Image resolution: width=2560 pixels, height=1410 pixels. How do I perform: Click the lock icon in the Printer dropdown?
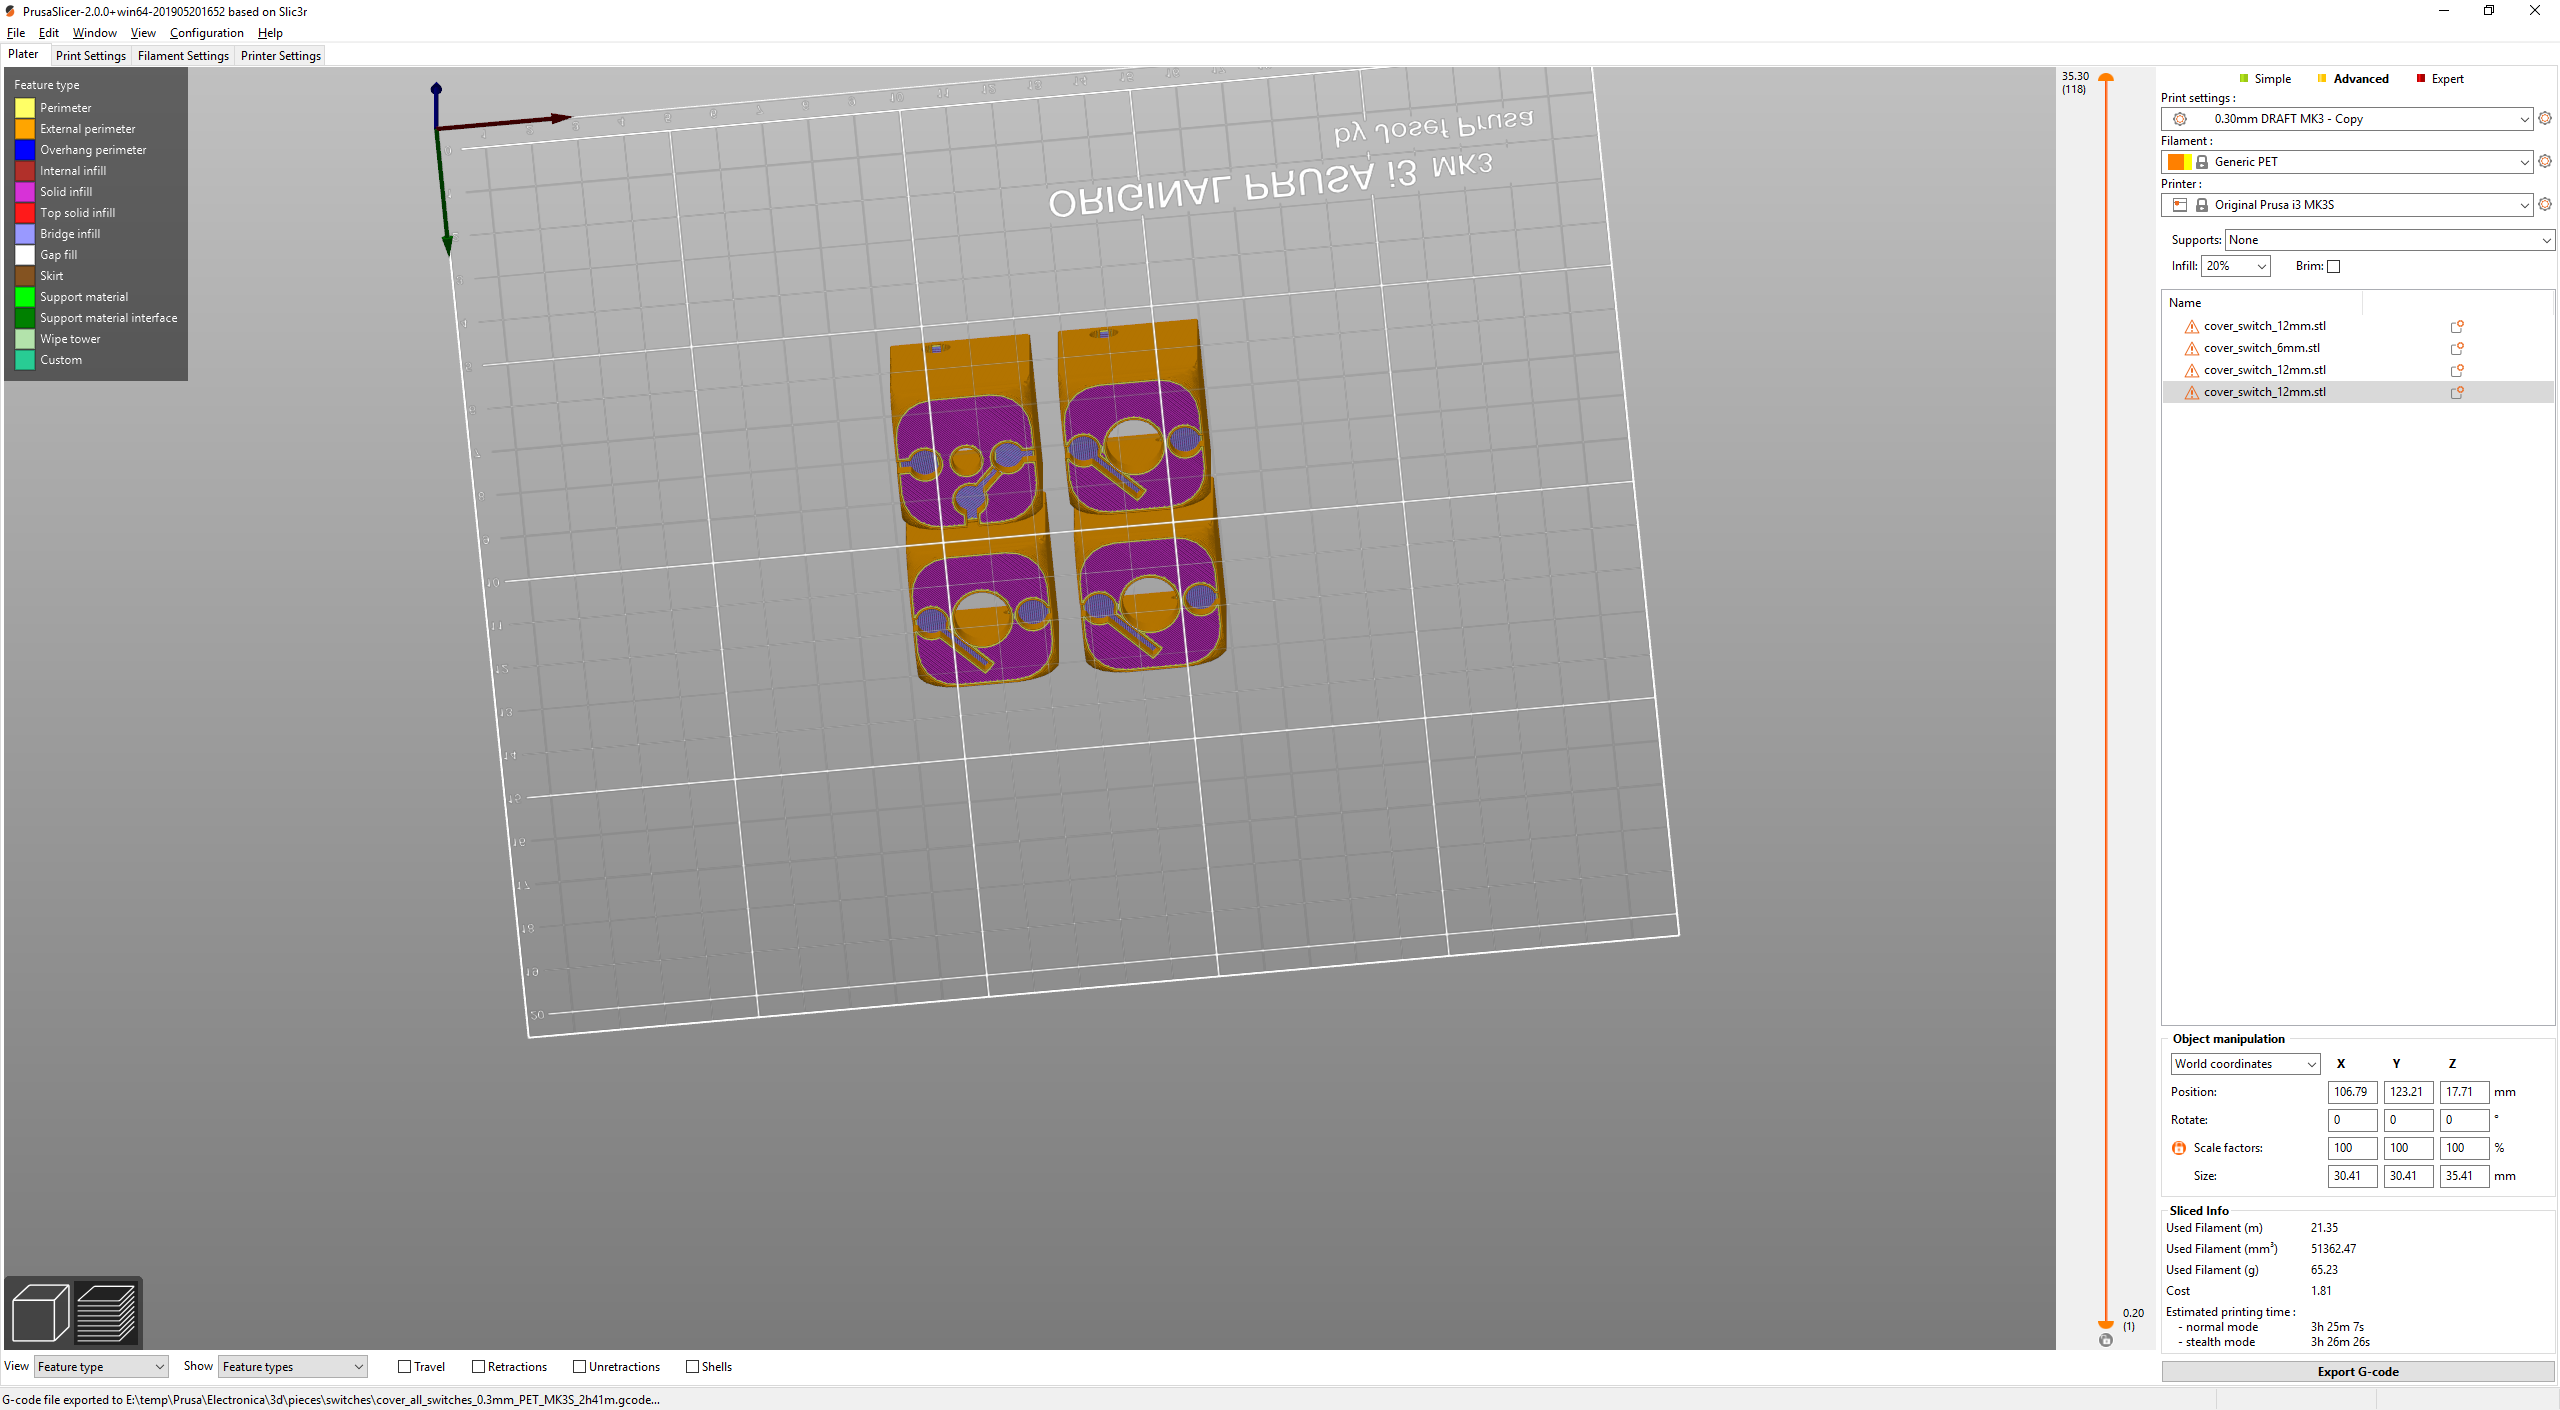coord(2202,205)
